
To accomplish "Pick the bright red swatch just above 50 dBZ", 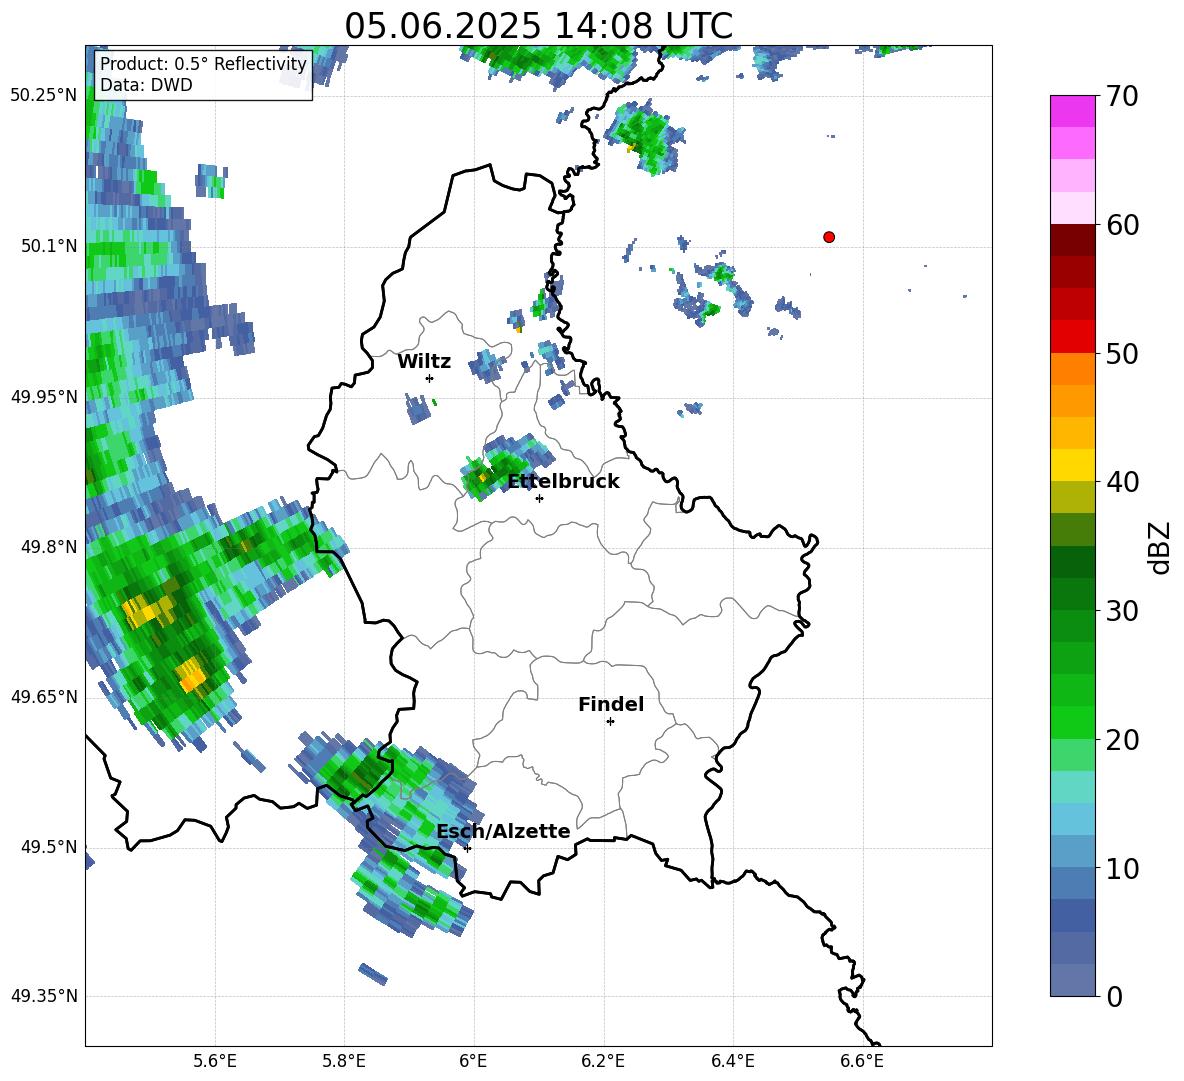I will point(1072,337).
